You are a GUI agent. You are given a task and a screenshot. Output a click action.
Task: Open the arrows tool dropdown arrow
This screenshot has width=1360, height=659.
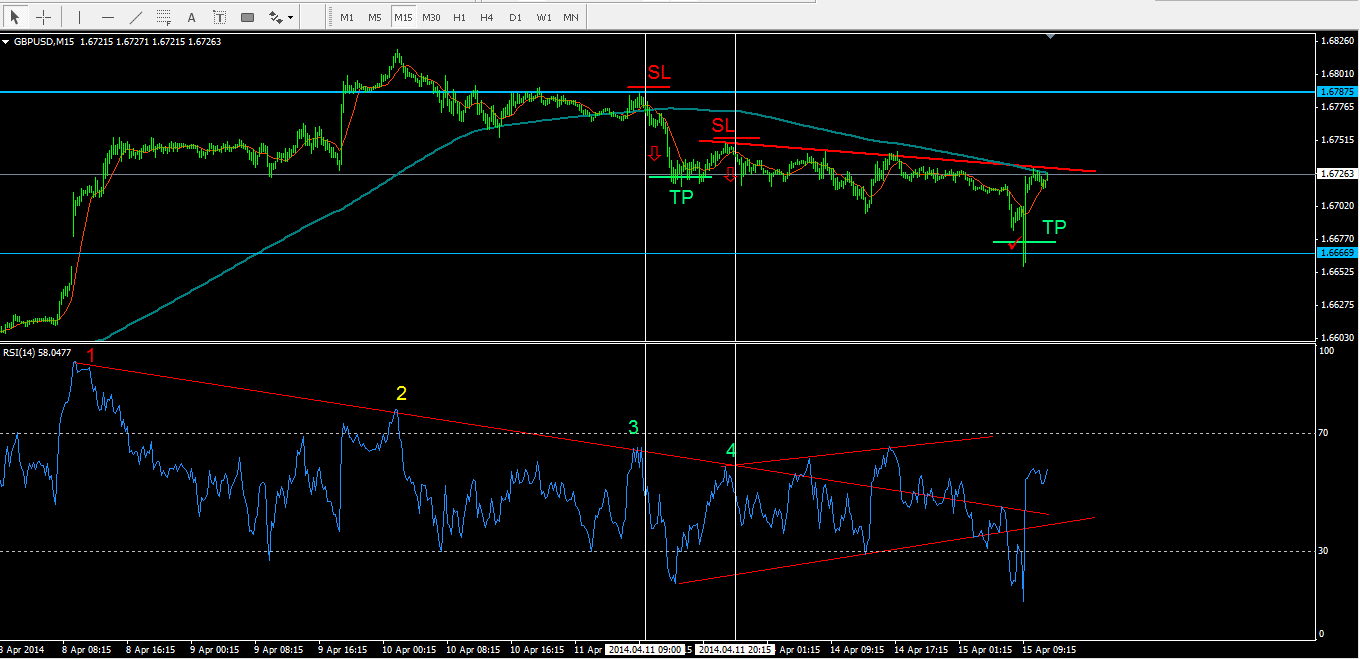pos(290,17)
